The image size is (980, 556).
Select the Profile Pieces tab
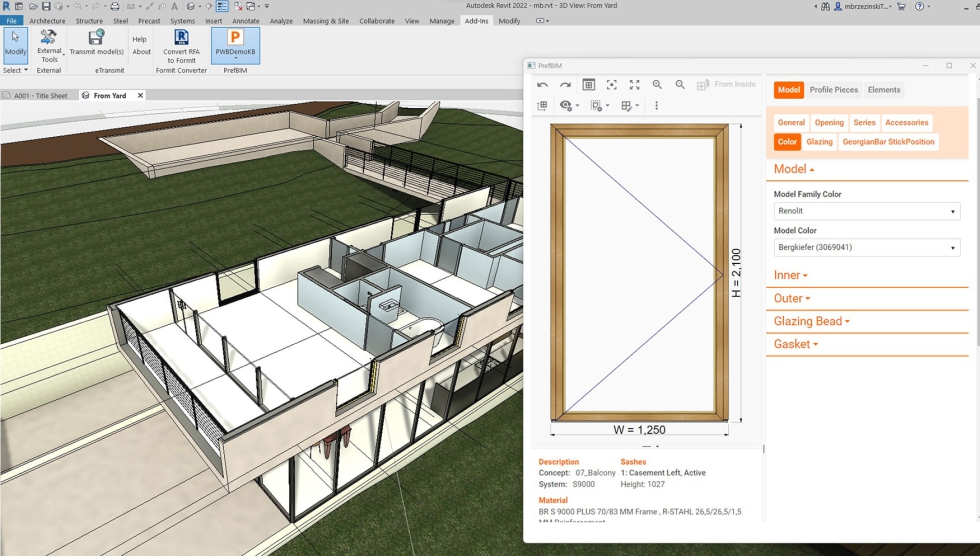point(833,90)
